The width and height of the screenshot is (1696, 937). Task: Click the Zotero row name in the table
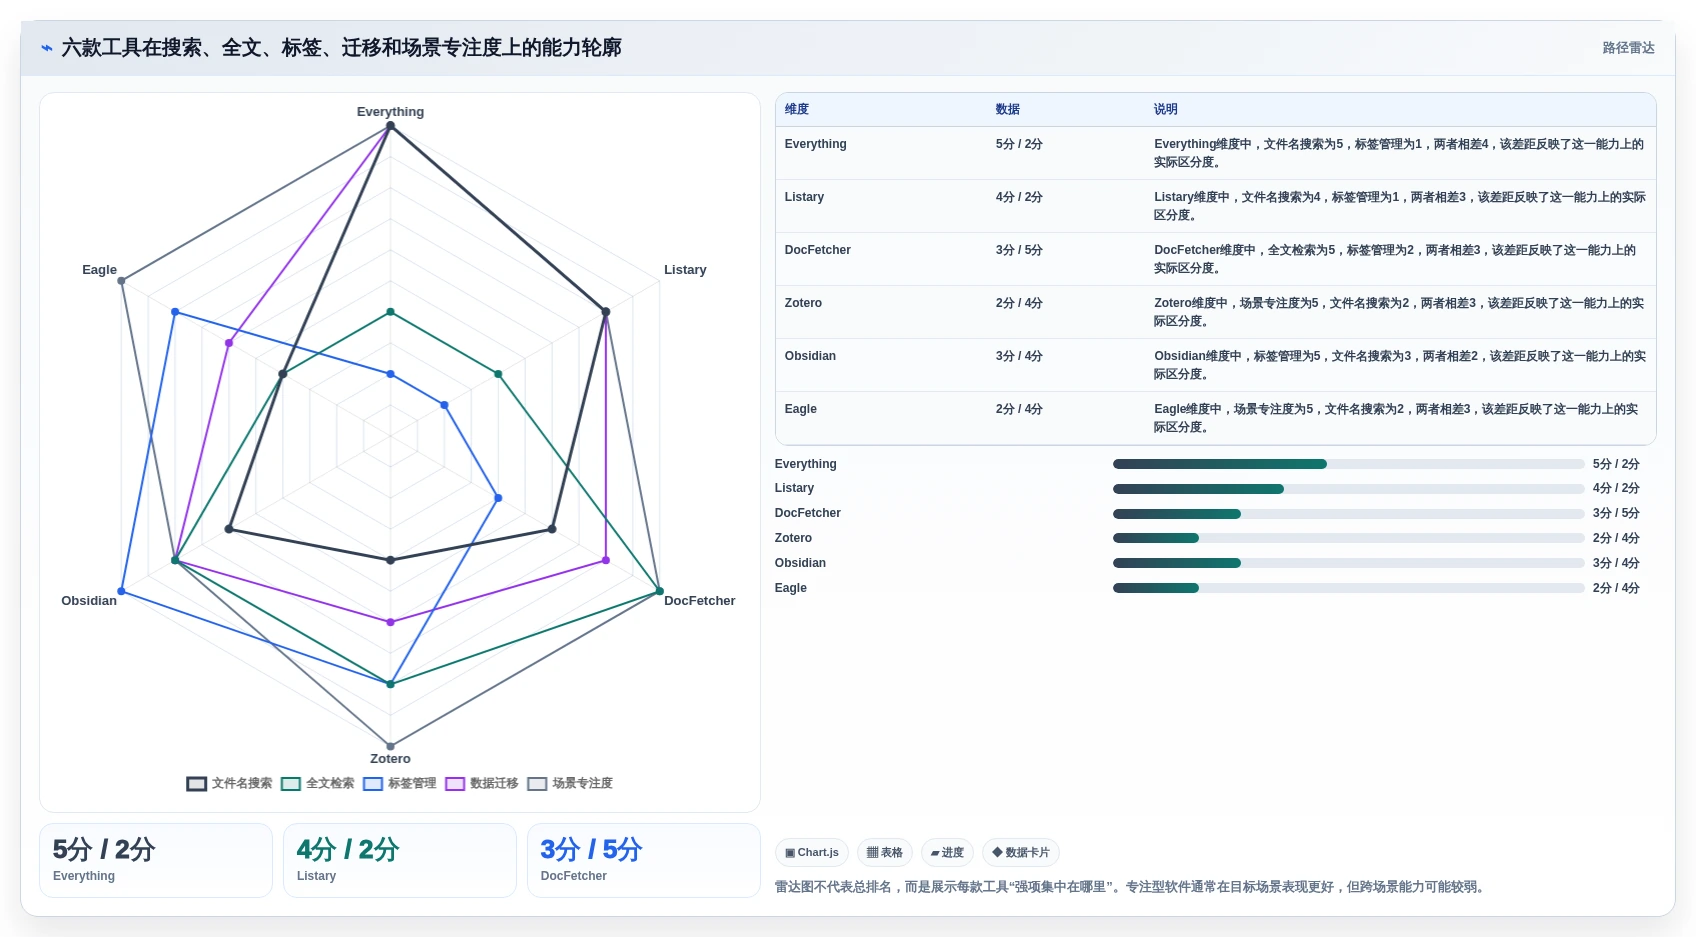pyautogui.click(x=804, y=303)
